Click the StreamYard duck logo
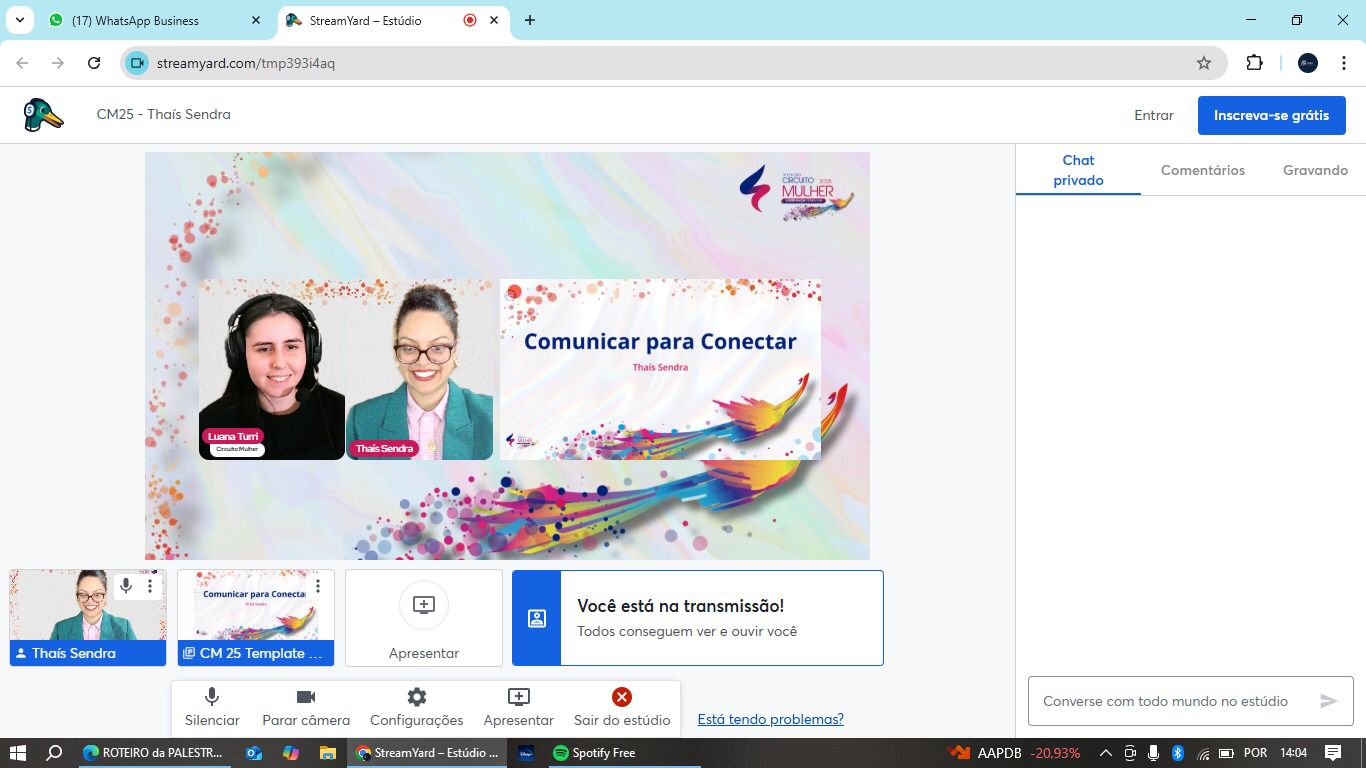Image resolution: width=1366 pixels, height=768 pixels. [x=43, y=115]
